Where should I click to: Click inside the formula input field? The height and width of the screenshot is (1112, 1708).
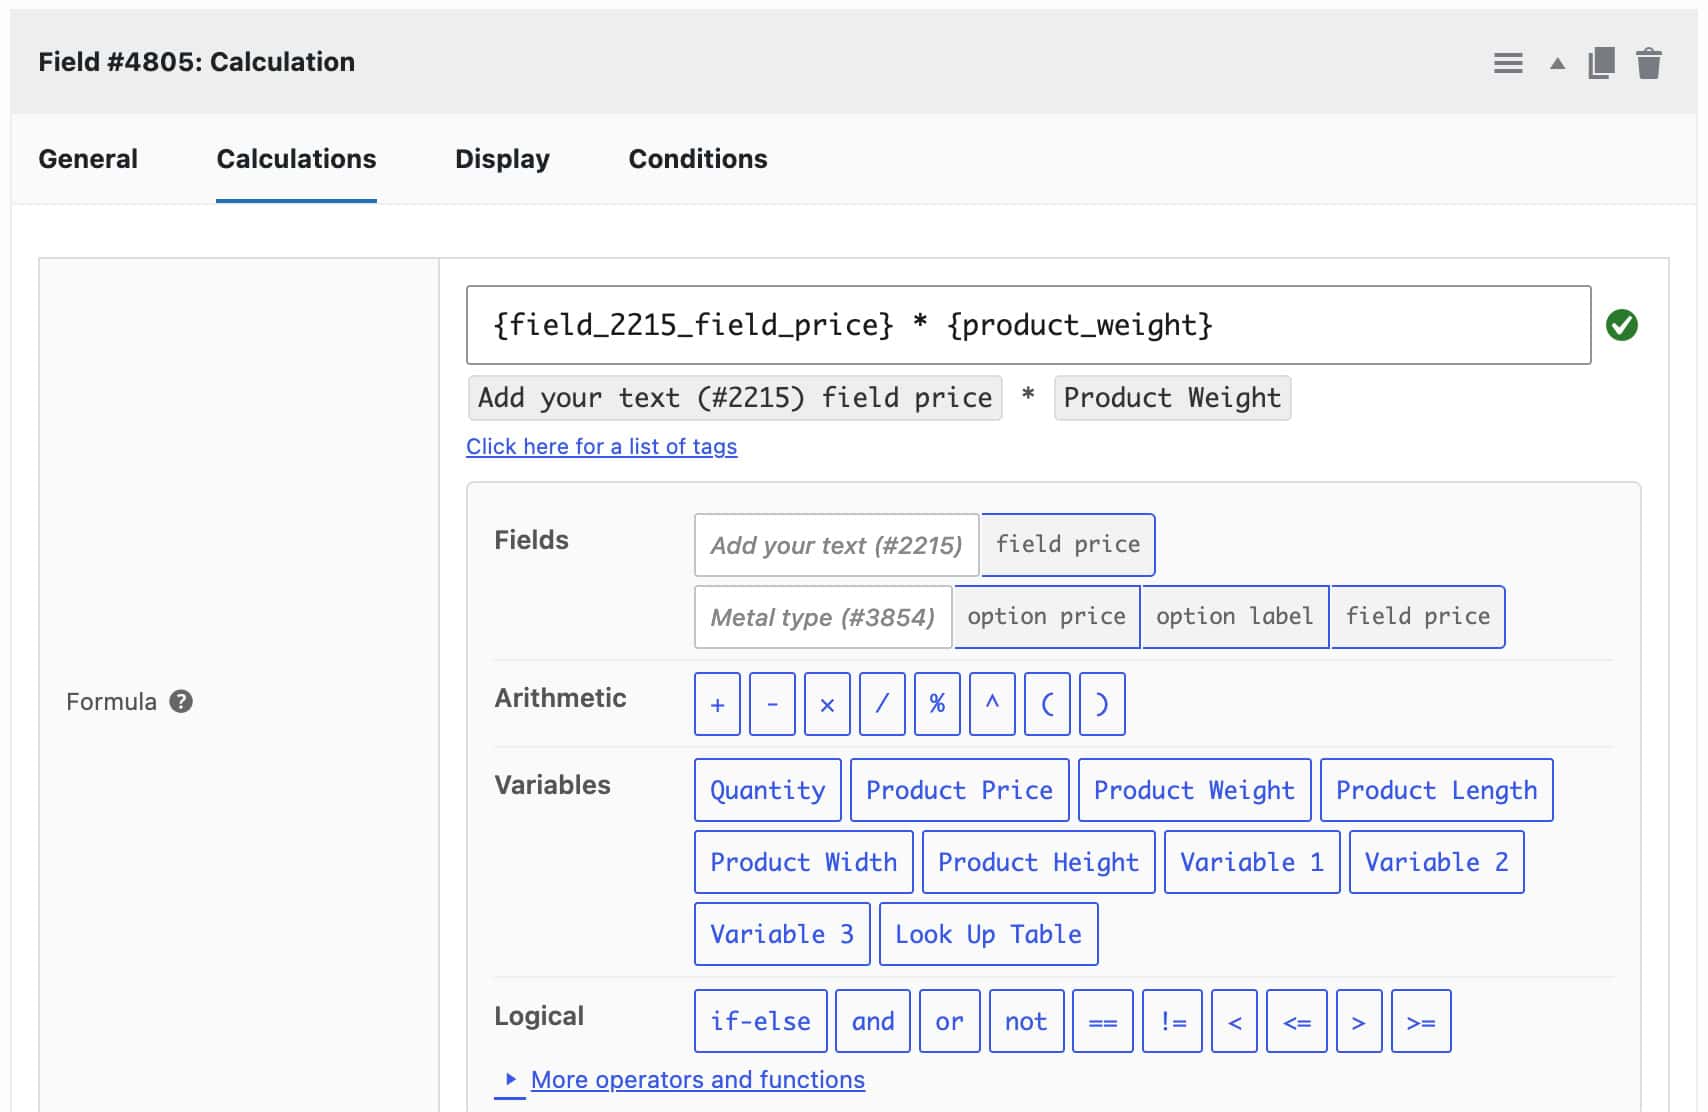pos(1028,325)
